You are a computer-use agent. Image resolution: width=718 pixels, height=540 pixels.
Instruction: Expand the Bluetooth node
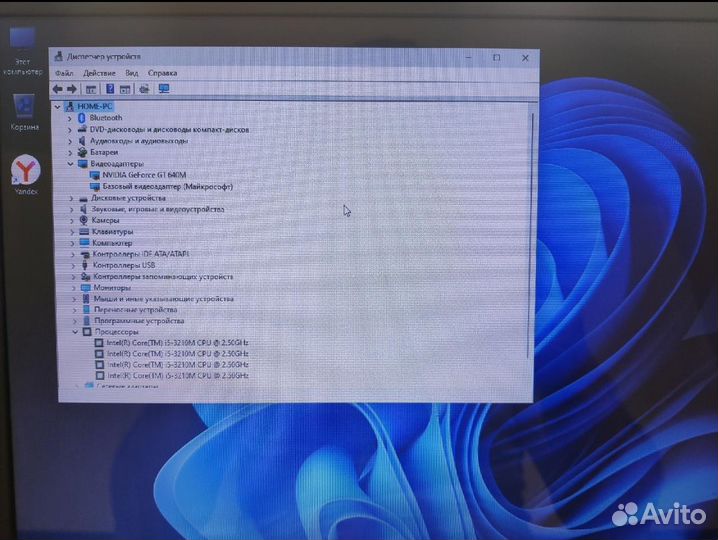pyautogui.click(x=70, y=118)
